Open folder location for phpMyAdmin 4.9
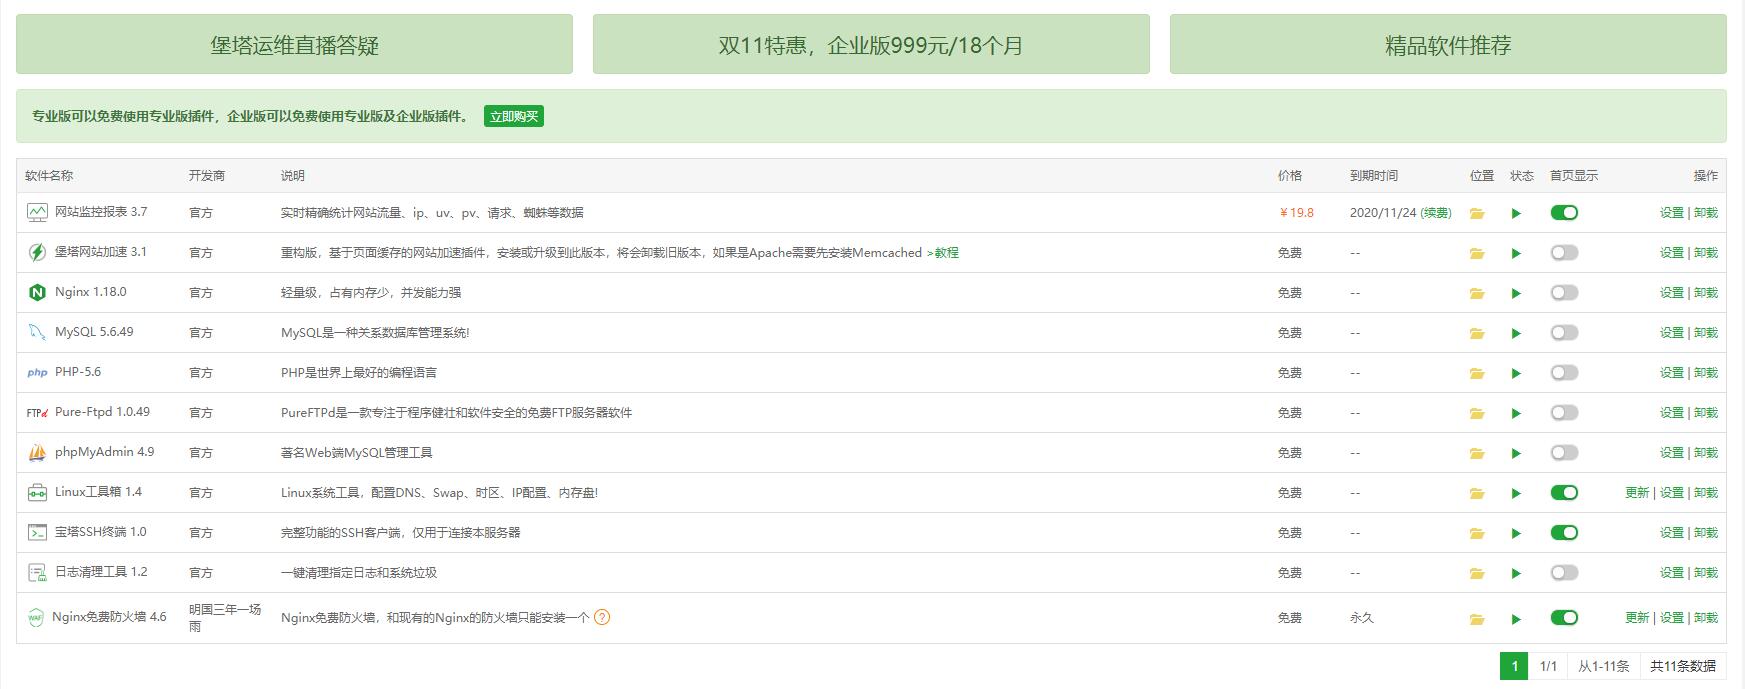The height and width of the screenshot is (689, 1745). 1477,453
